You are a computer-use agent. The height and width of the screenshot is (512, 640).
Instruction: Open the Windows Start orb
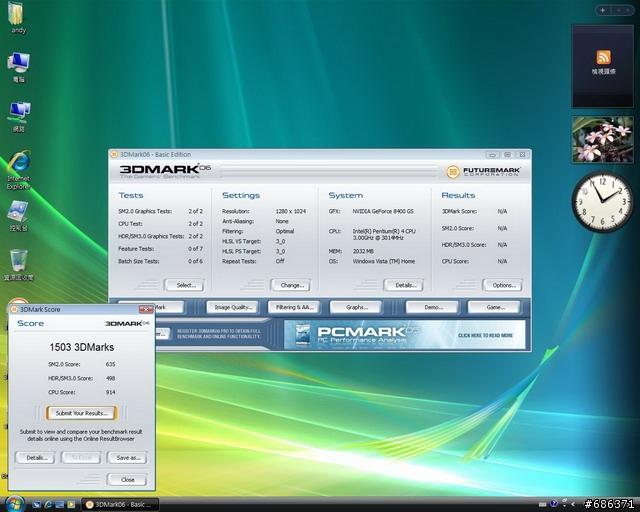coord(15,504)
